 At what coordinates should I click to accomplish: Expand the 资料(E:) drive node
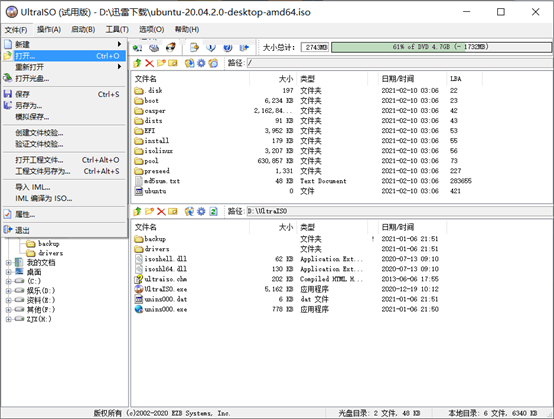click(8, 300)
